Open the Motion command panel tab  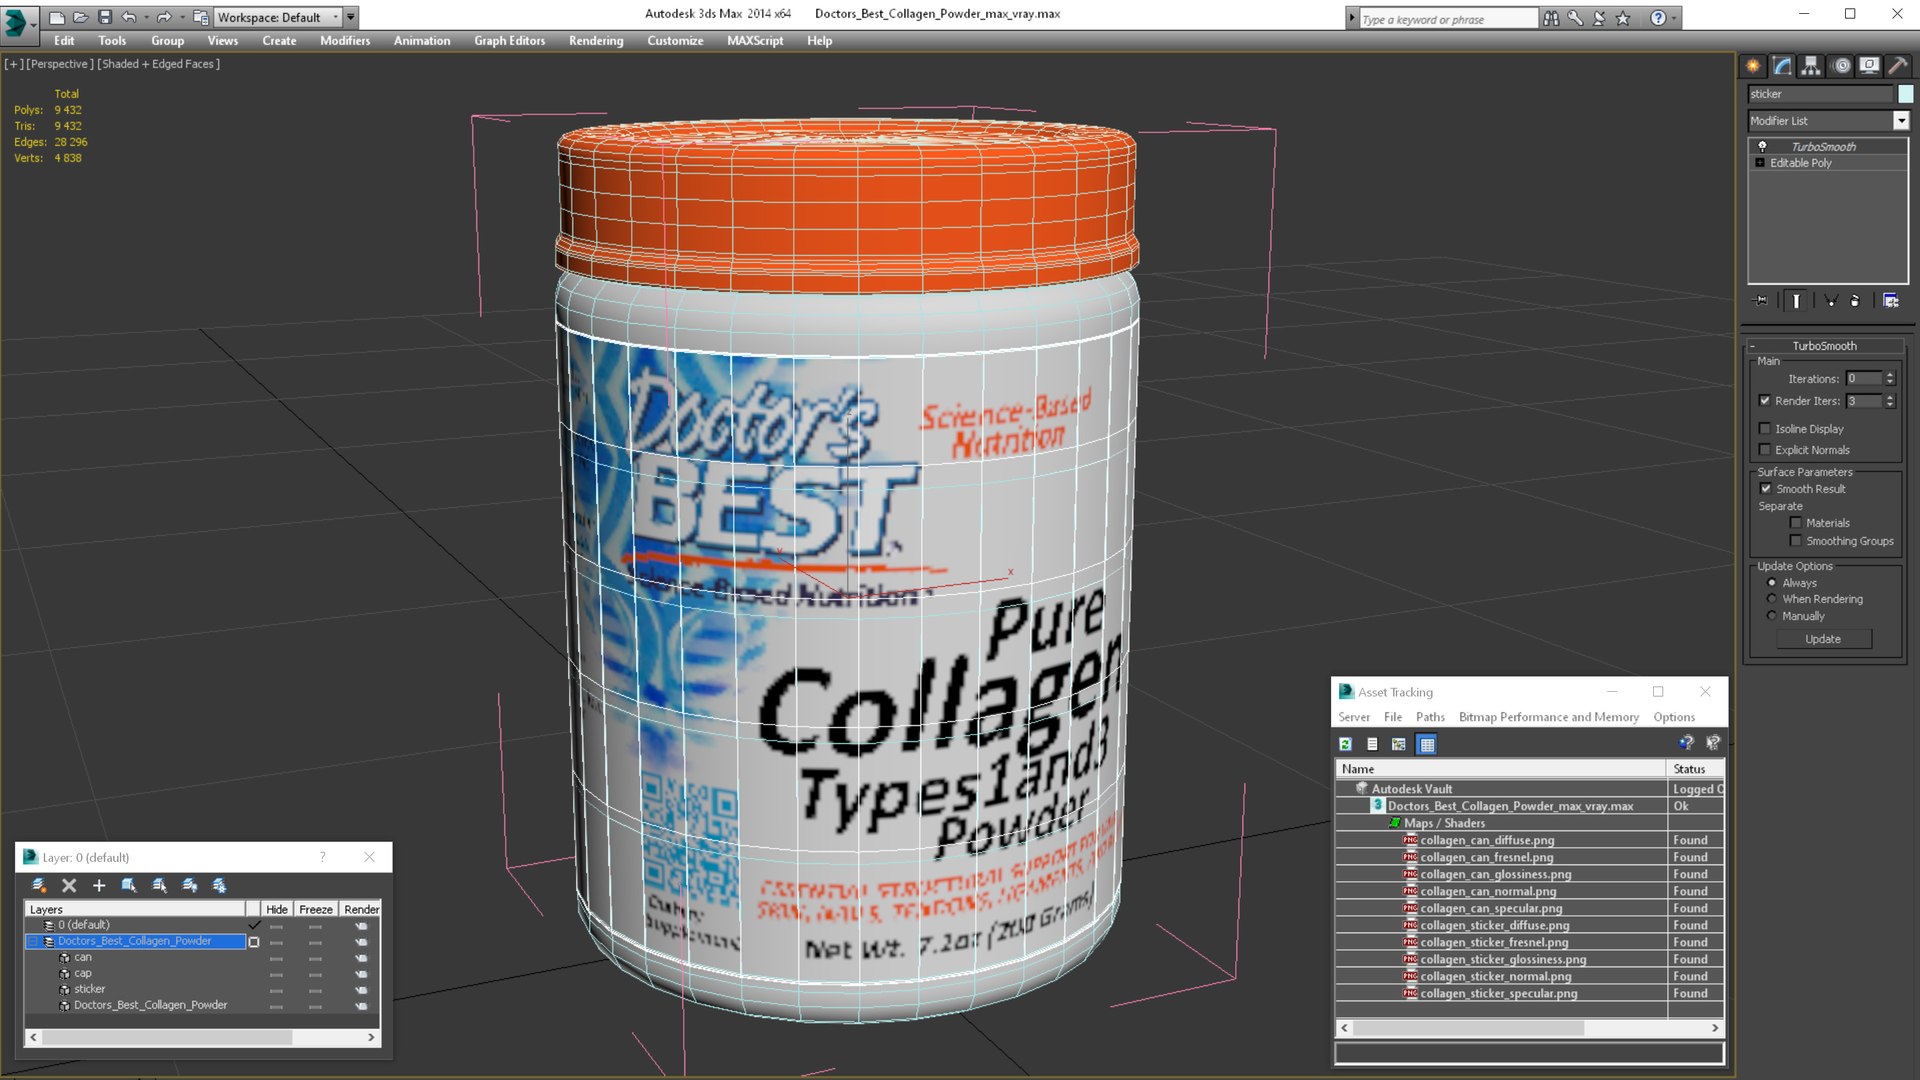pyautogui.click(x=1841, y=66)
